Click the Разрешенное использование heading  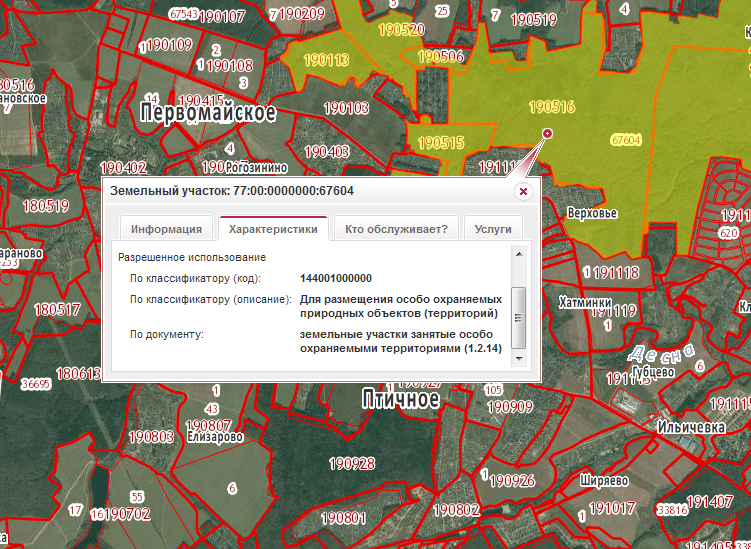(x=192, y=257)
